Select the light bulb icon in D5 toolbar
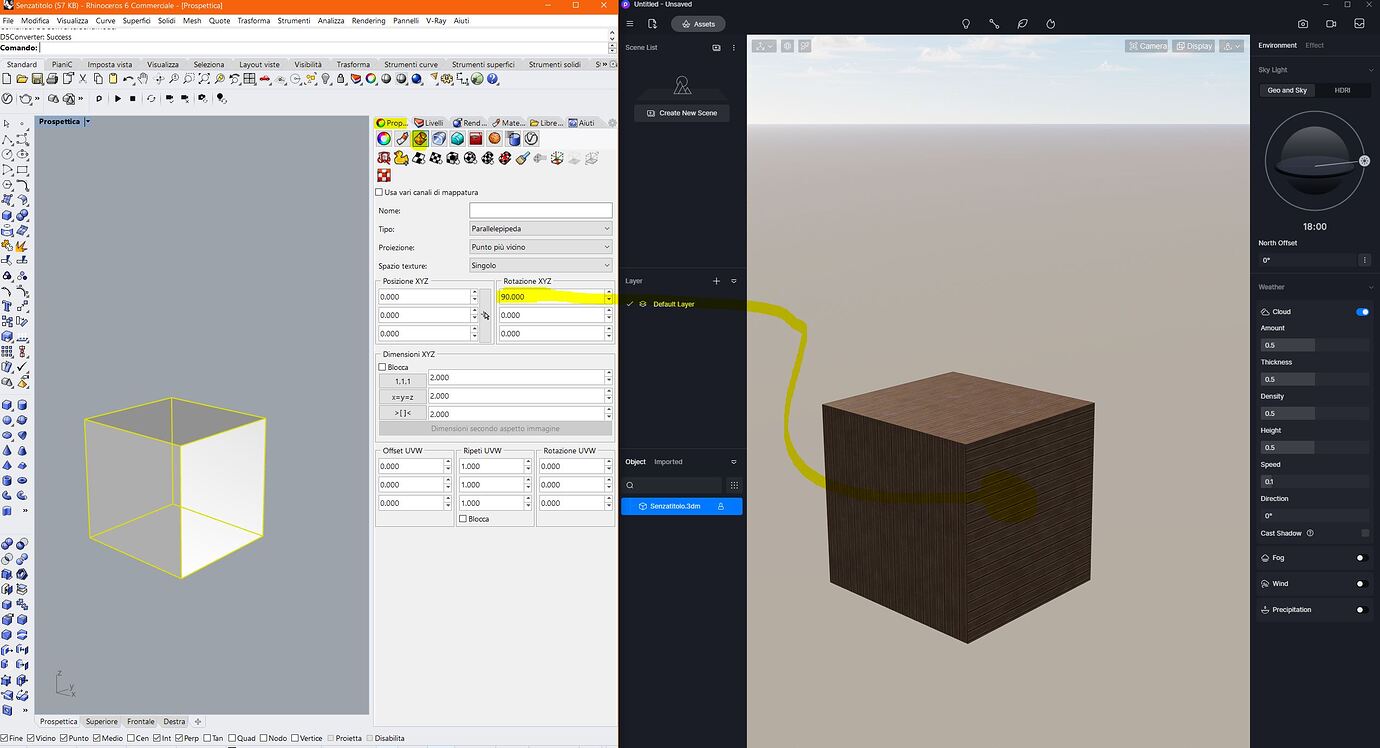This screenshot has width=1380, height=748. click(965, 23)
